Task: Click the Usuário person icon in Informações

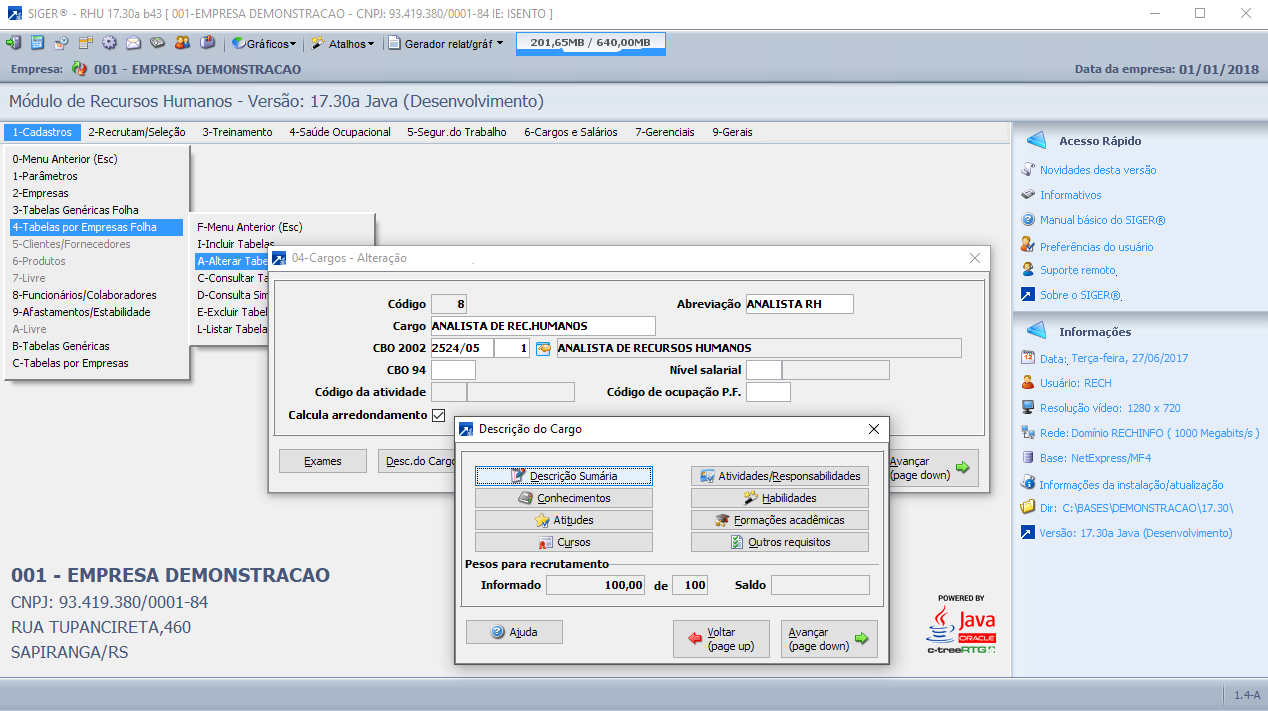Action: click(1027, 383)
